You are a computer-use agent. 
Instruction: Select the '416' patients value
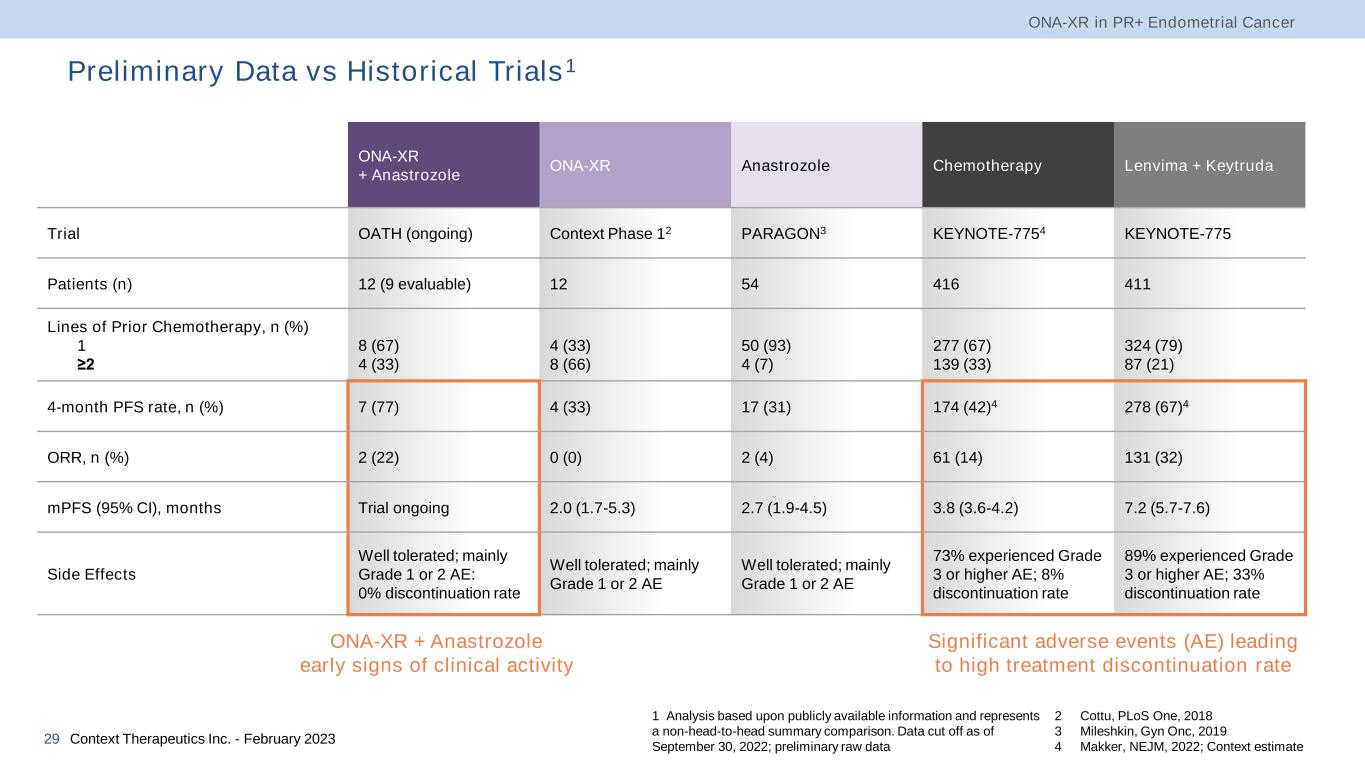click(x=946, y=284)
